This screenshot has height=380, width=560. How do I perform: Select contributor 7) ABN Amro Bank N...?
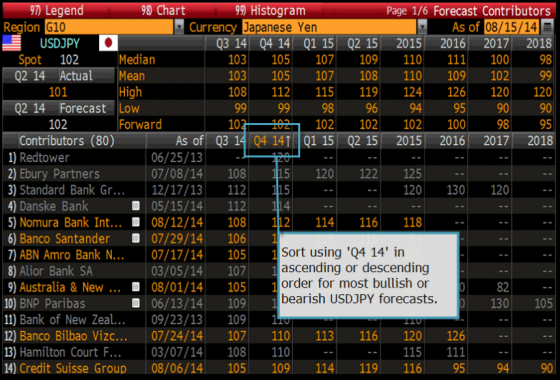click(x=72, y=255)
